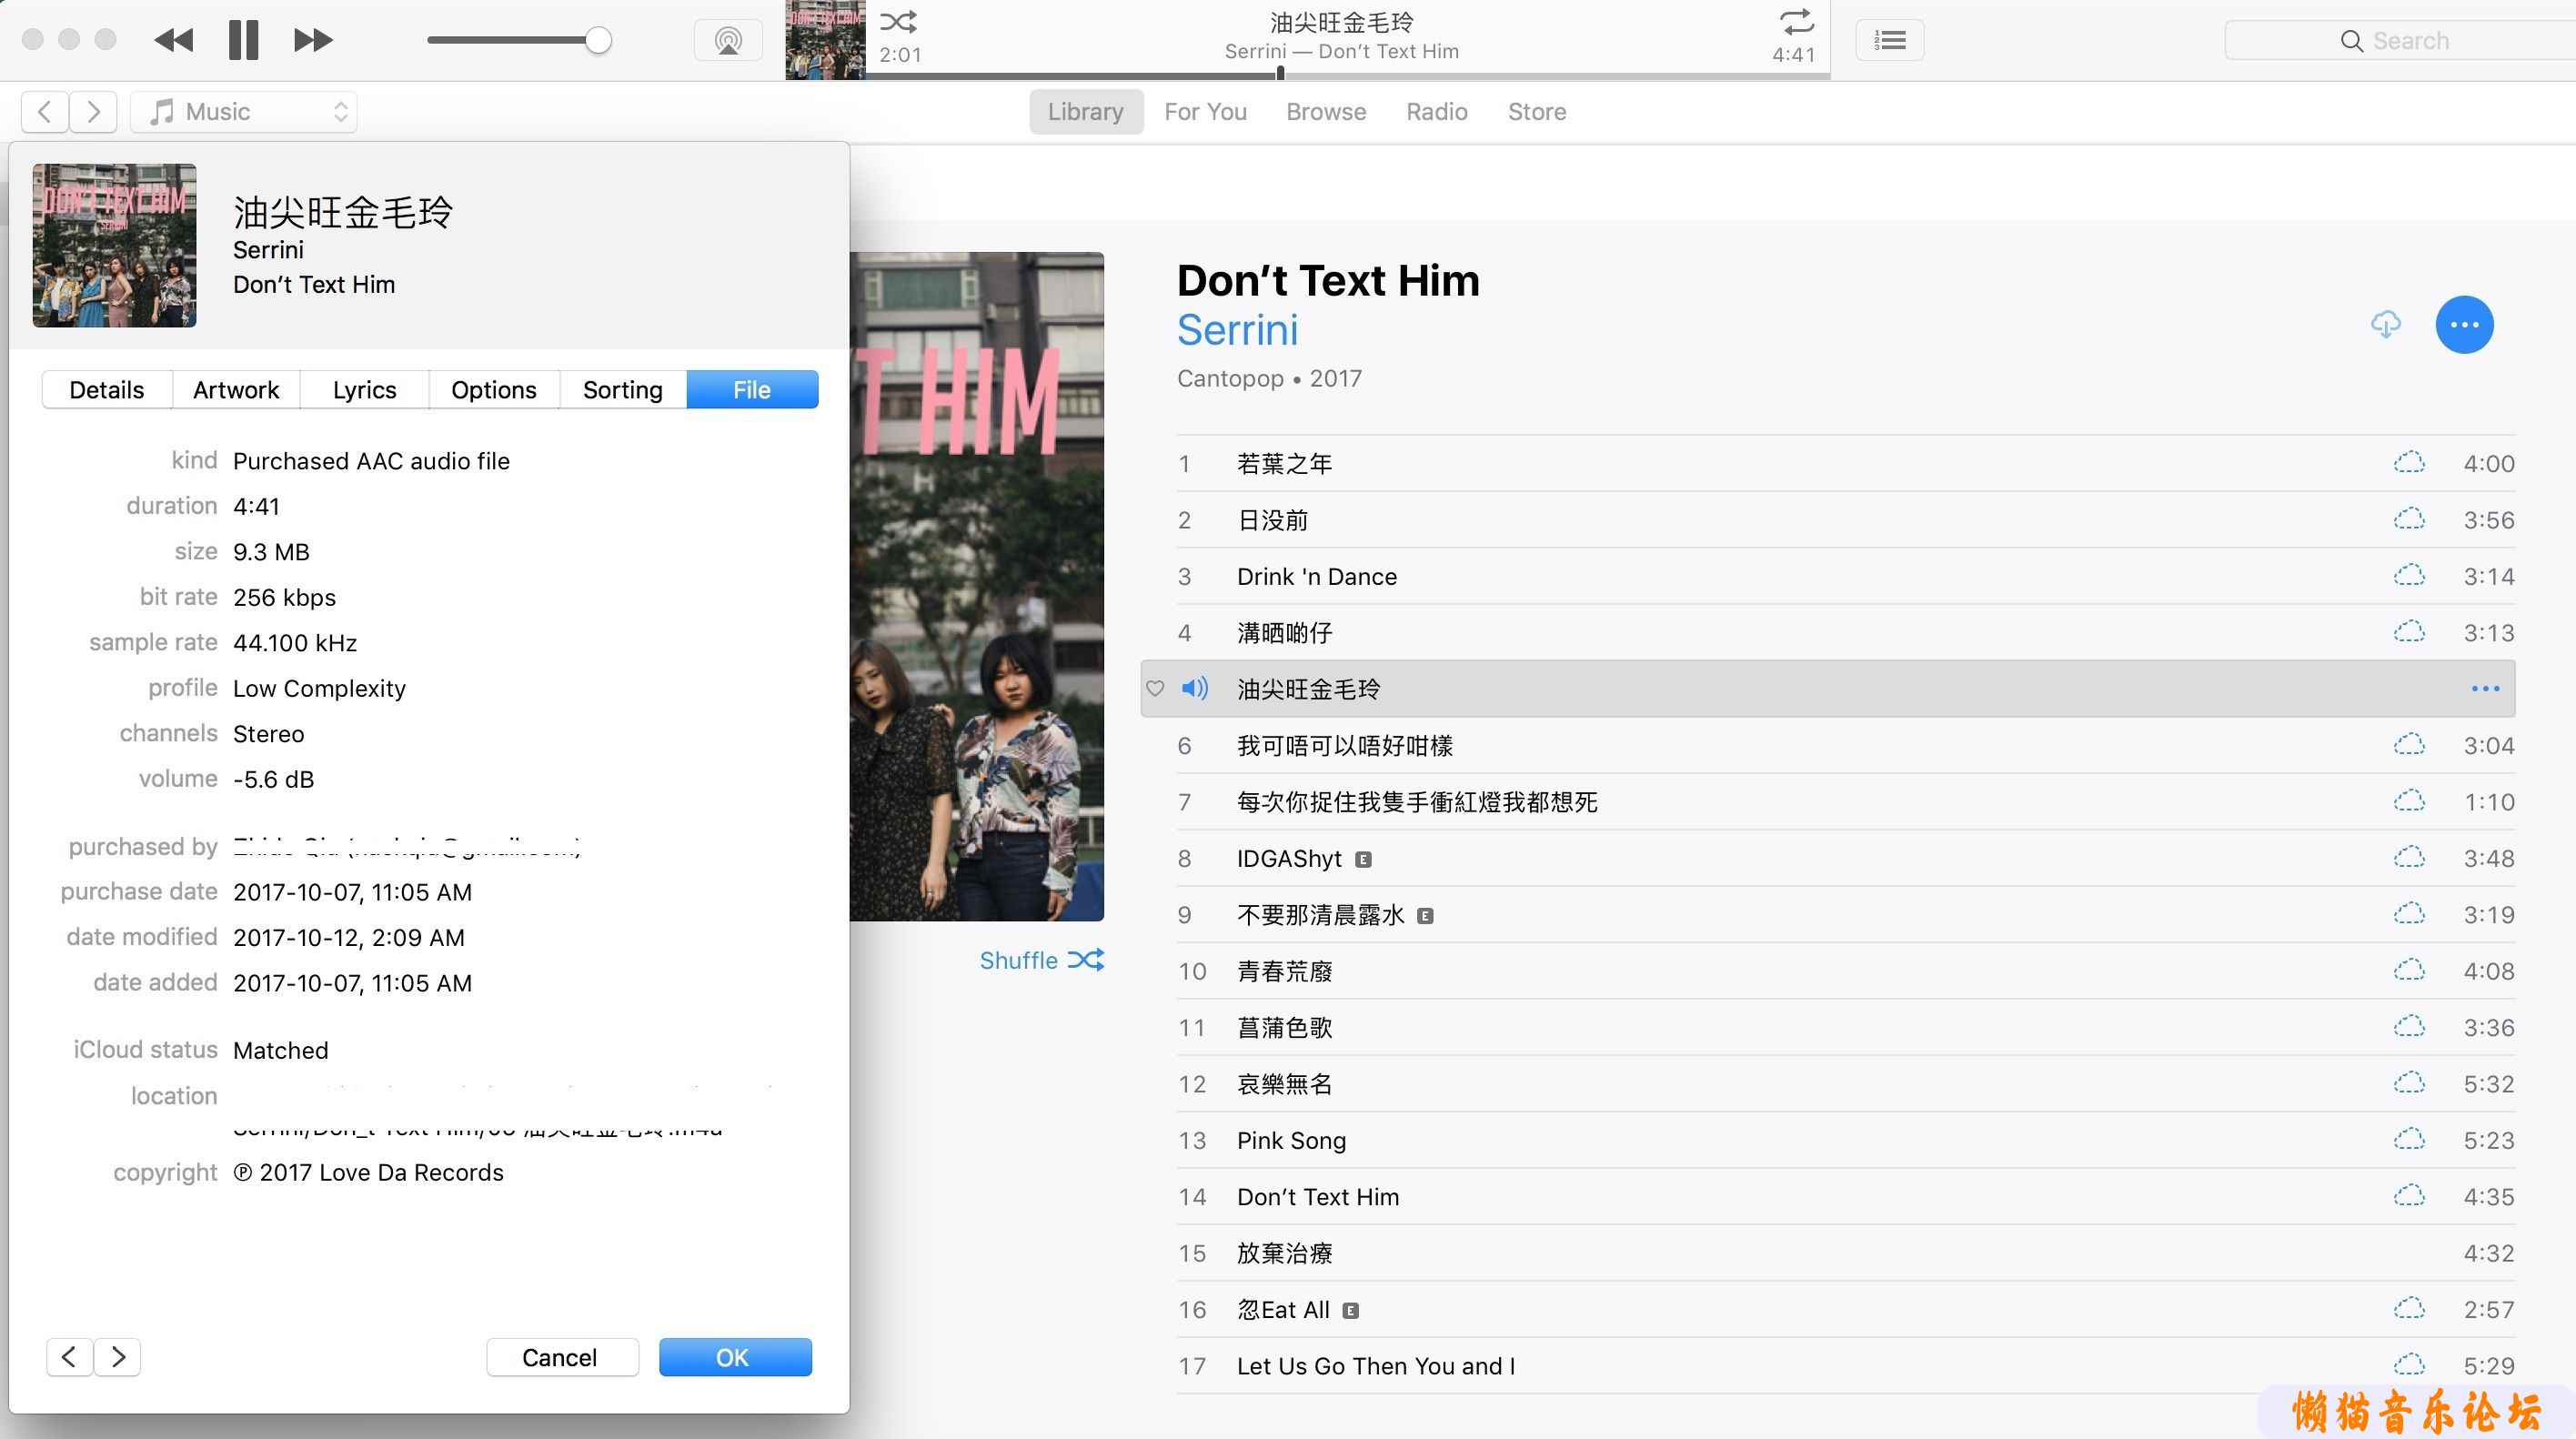This screenshot has height=1439, width=2576.
Task: Open the Details tab in song info
Action: coord(107,389)
